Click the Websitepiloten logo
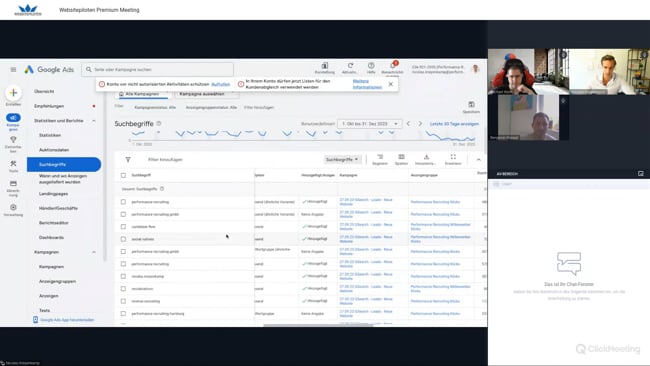 [28, 10]
